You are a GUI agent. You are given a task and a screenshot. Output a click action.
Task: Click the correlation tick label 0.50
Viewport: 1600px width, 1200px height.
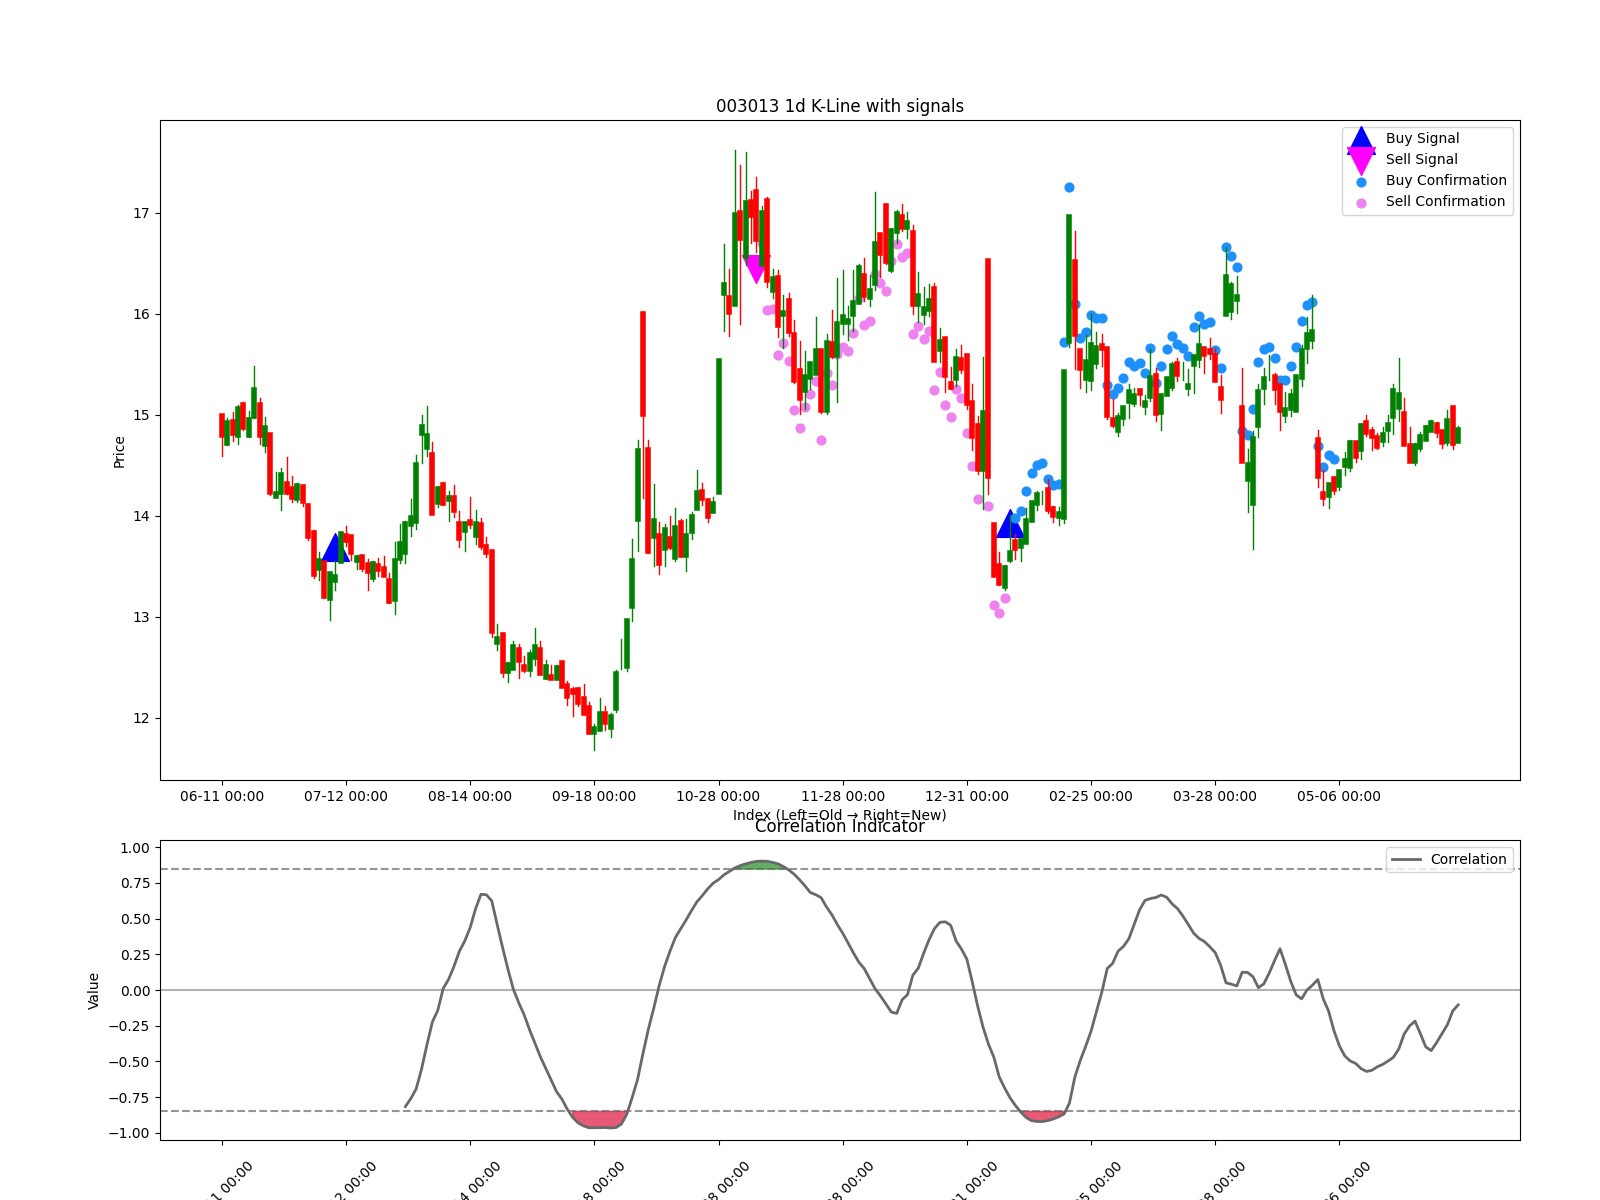pos(134,920)
